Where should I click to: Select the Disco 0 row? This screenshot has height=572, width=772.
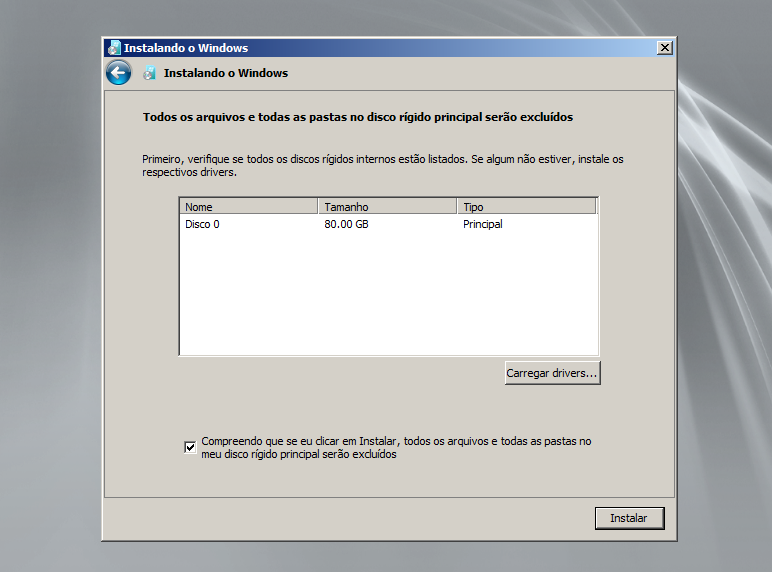(x=388, y=224)
